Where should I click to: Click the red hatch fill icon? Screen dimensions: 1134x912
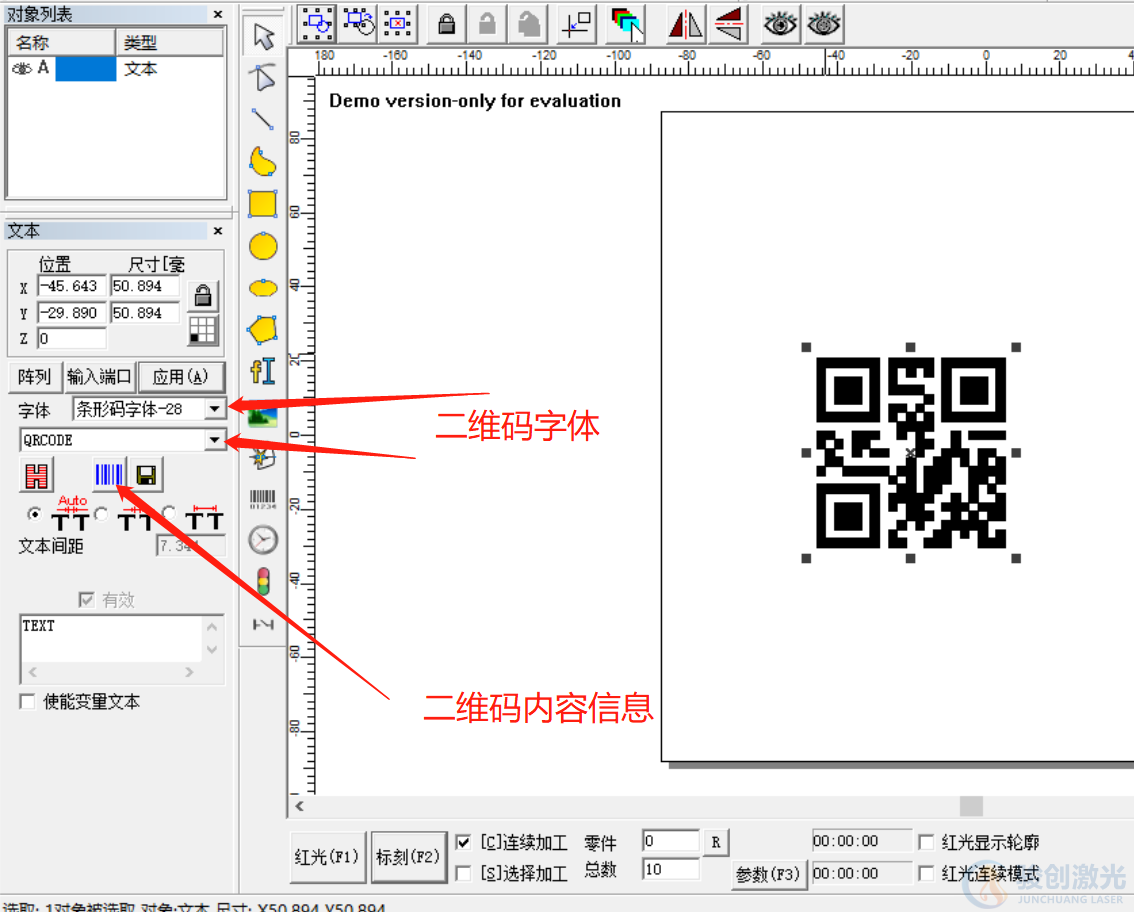tap(36, 475)
